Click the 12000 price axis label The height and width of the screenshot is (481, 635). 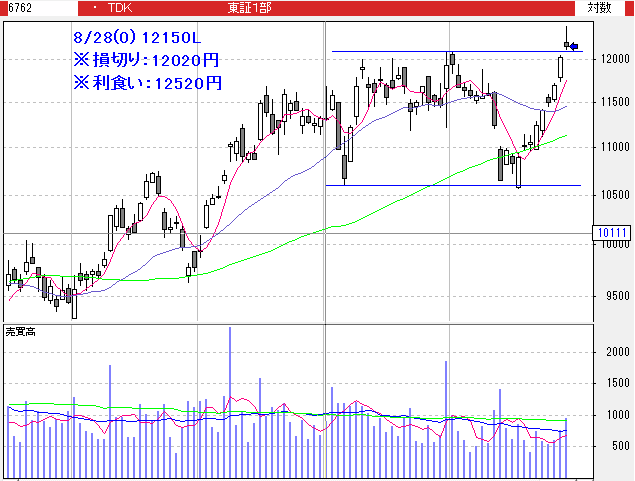click(x=614, y=60)
